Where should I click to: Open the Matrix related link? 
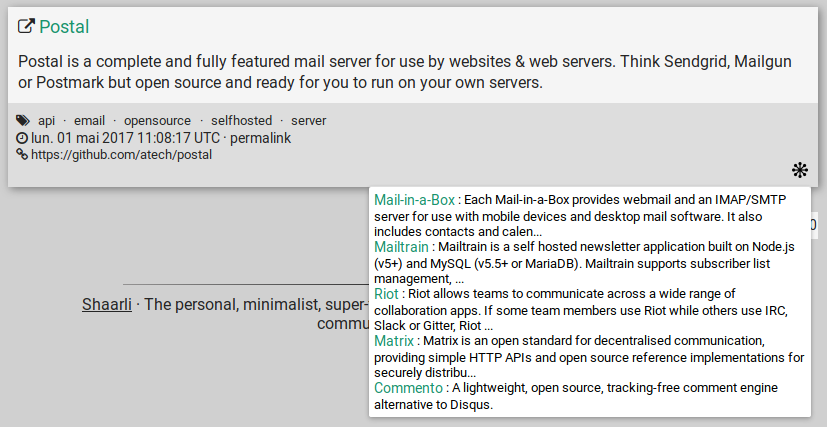(x=394, y=341)
